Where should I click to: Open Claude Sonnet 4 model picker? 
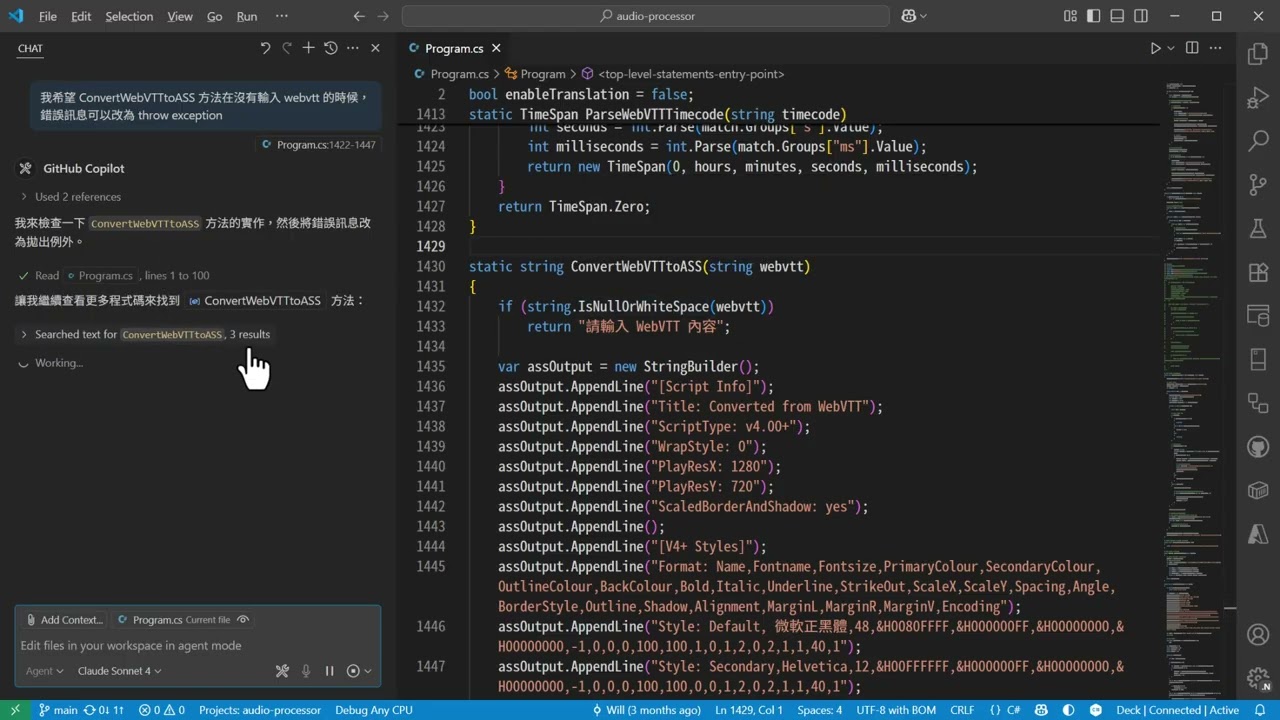pyautogui.click(x=119, y=671)
